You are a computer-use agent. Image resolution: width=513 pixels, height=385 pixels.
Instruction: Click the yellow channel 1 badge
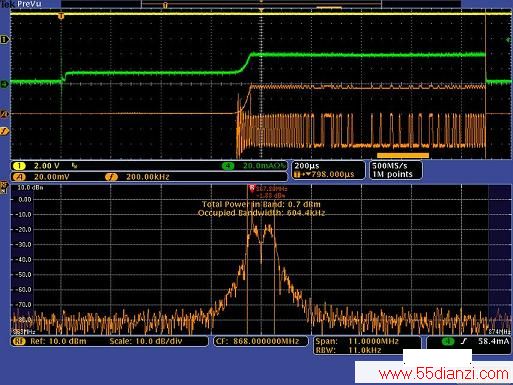pos(19,166)
